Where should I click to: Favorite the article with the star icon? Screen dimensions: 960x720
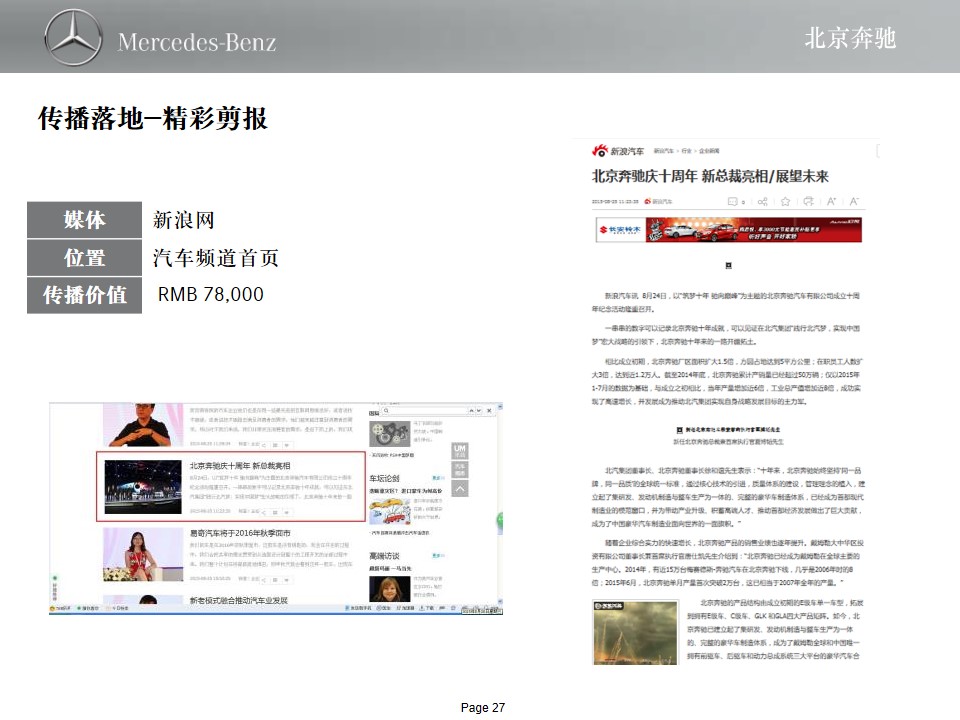[786, 201]
